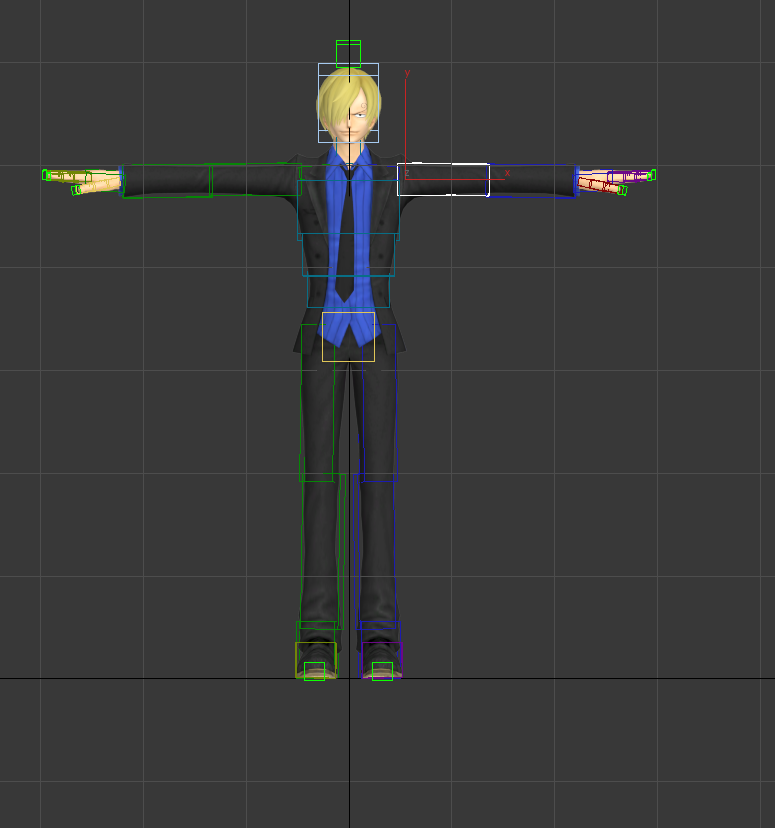Screen dimensions: 775x828
Task: Click the green fingertip bone at far left
Action: tap(46, 175)
